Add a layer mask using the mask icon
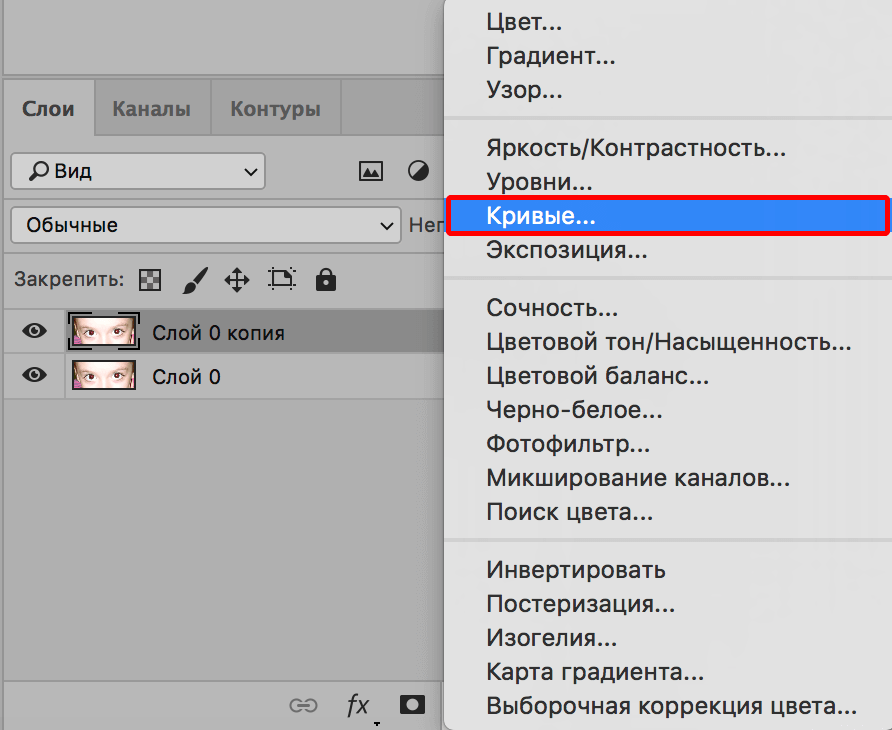The image size is (892, 730). (411, 705)
